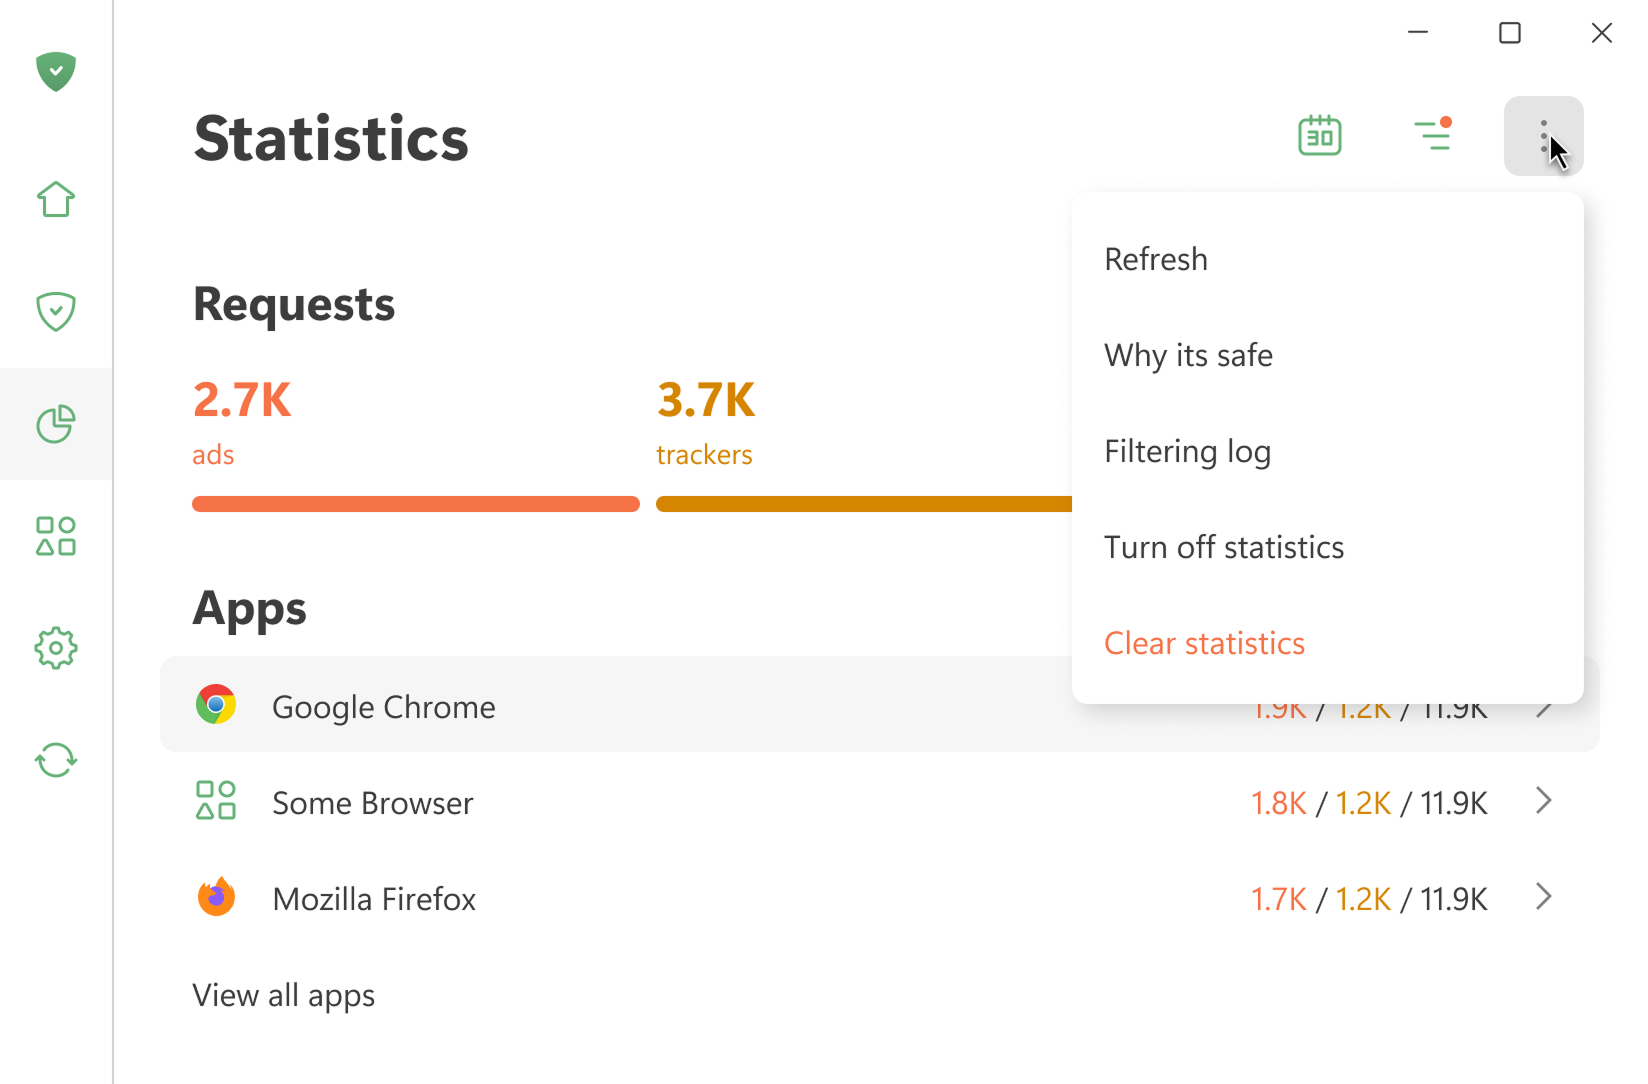Select Why its safe option

tap(1188, 354)
